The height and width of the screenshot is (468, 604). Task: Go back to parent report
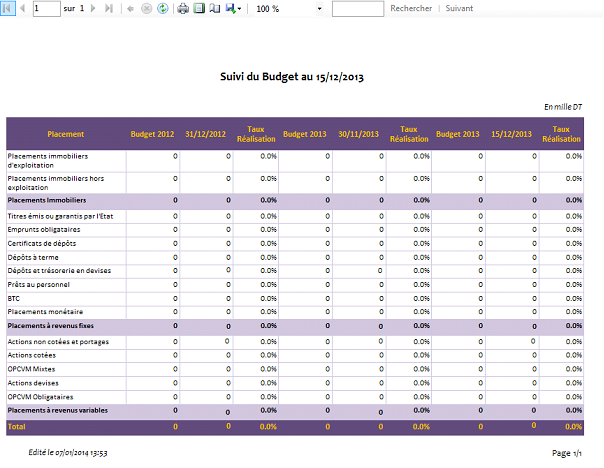[x=131, y=8]
